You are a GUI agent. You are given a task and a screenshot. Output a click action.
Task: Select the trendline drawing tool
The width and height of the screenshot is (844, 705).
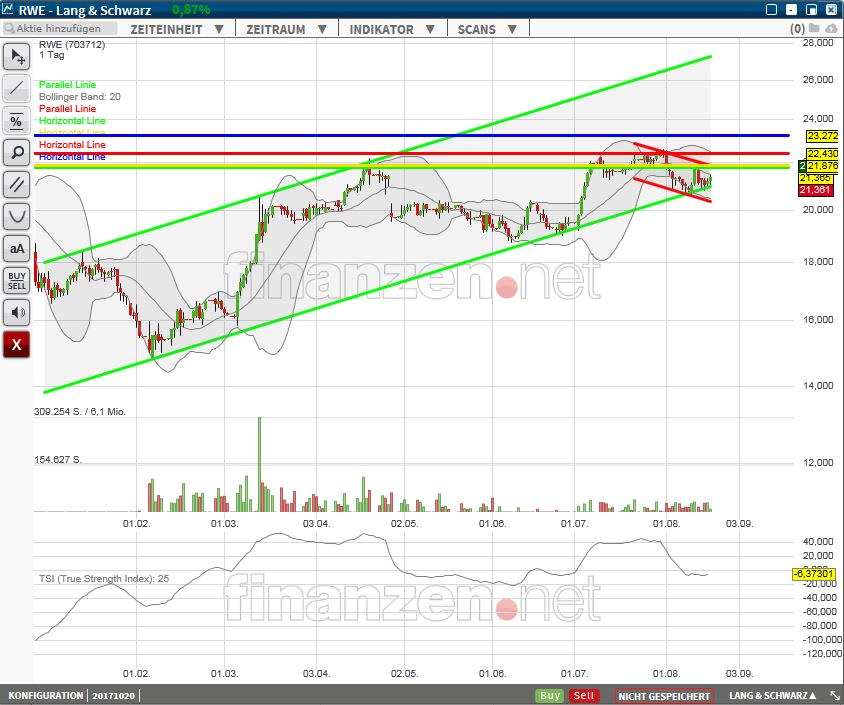coord(16,88)
